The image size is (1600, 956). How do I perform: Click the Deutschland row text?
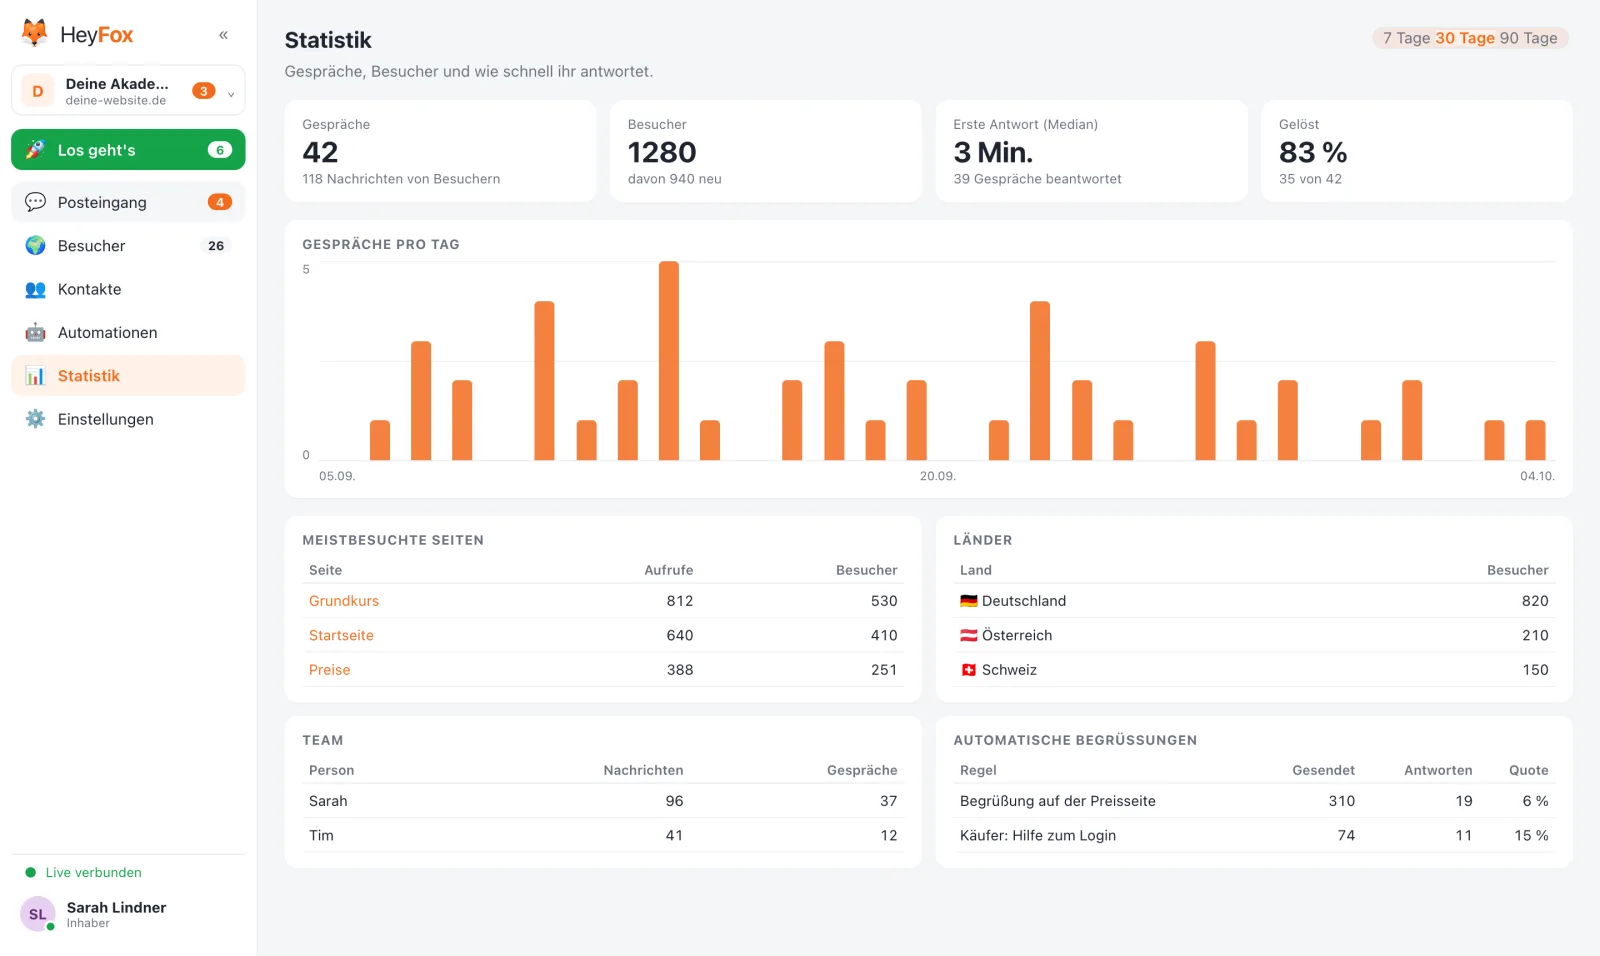click(1024, 601)
